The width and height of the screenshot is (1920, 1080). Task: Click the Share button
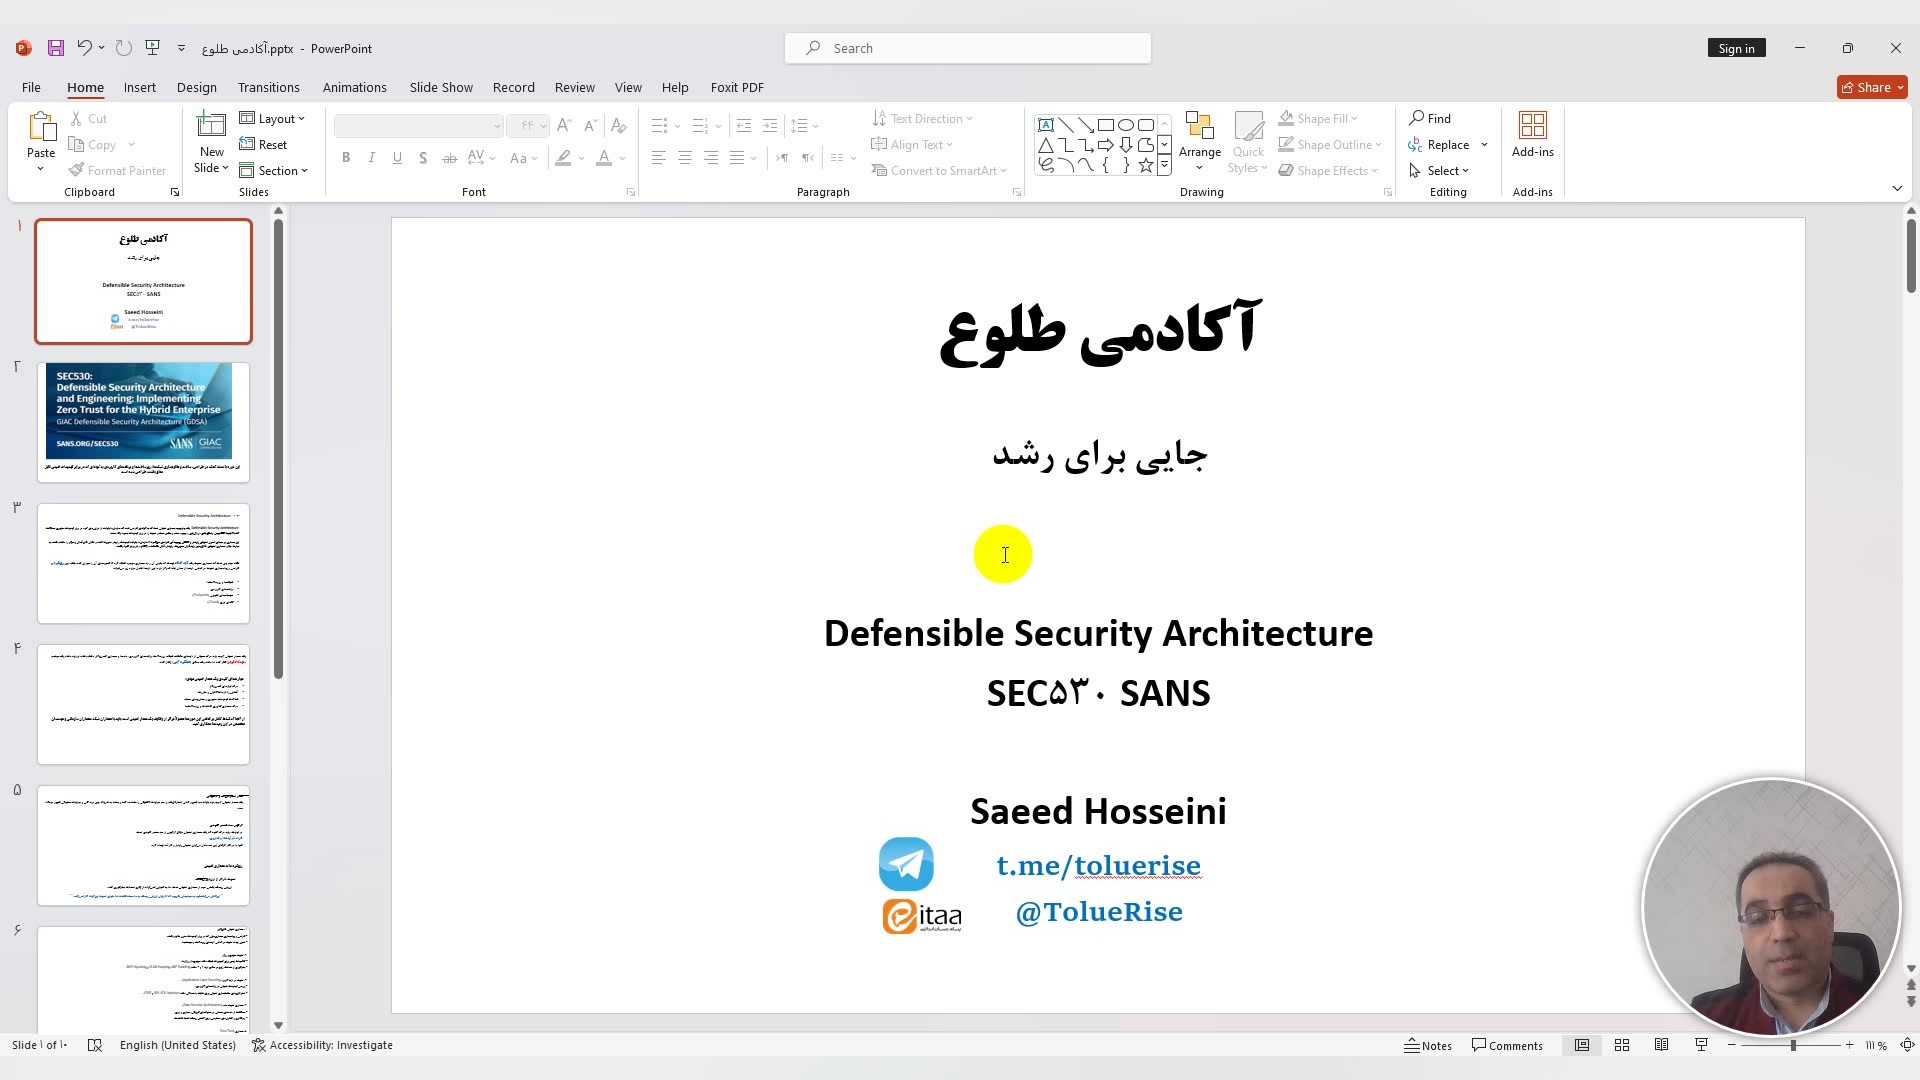[1872, 87]
